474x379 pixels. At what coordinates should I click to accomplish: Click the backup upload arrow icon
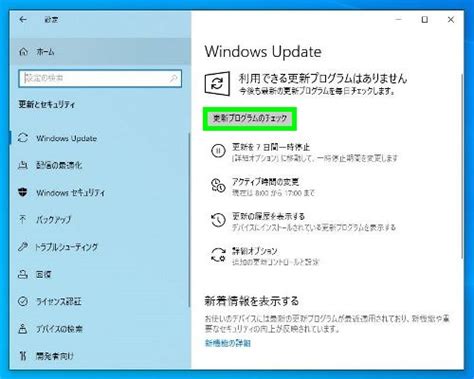[23, 219]
